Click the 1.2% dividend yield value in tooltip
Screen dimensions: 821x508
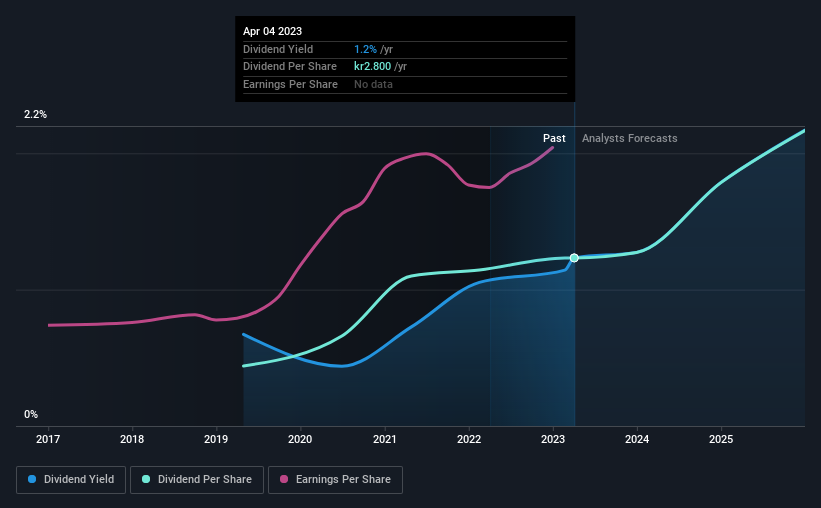[365, 49]
